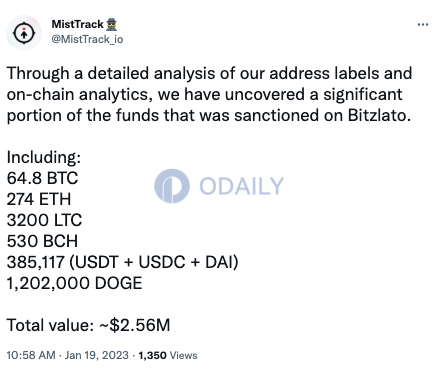Click the word Including: in the tweet
The height and width of the screenshot is (373, 439).
click(x=44, y=157)
